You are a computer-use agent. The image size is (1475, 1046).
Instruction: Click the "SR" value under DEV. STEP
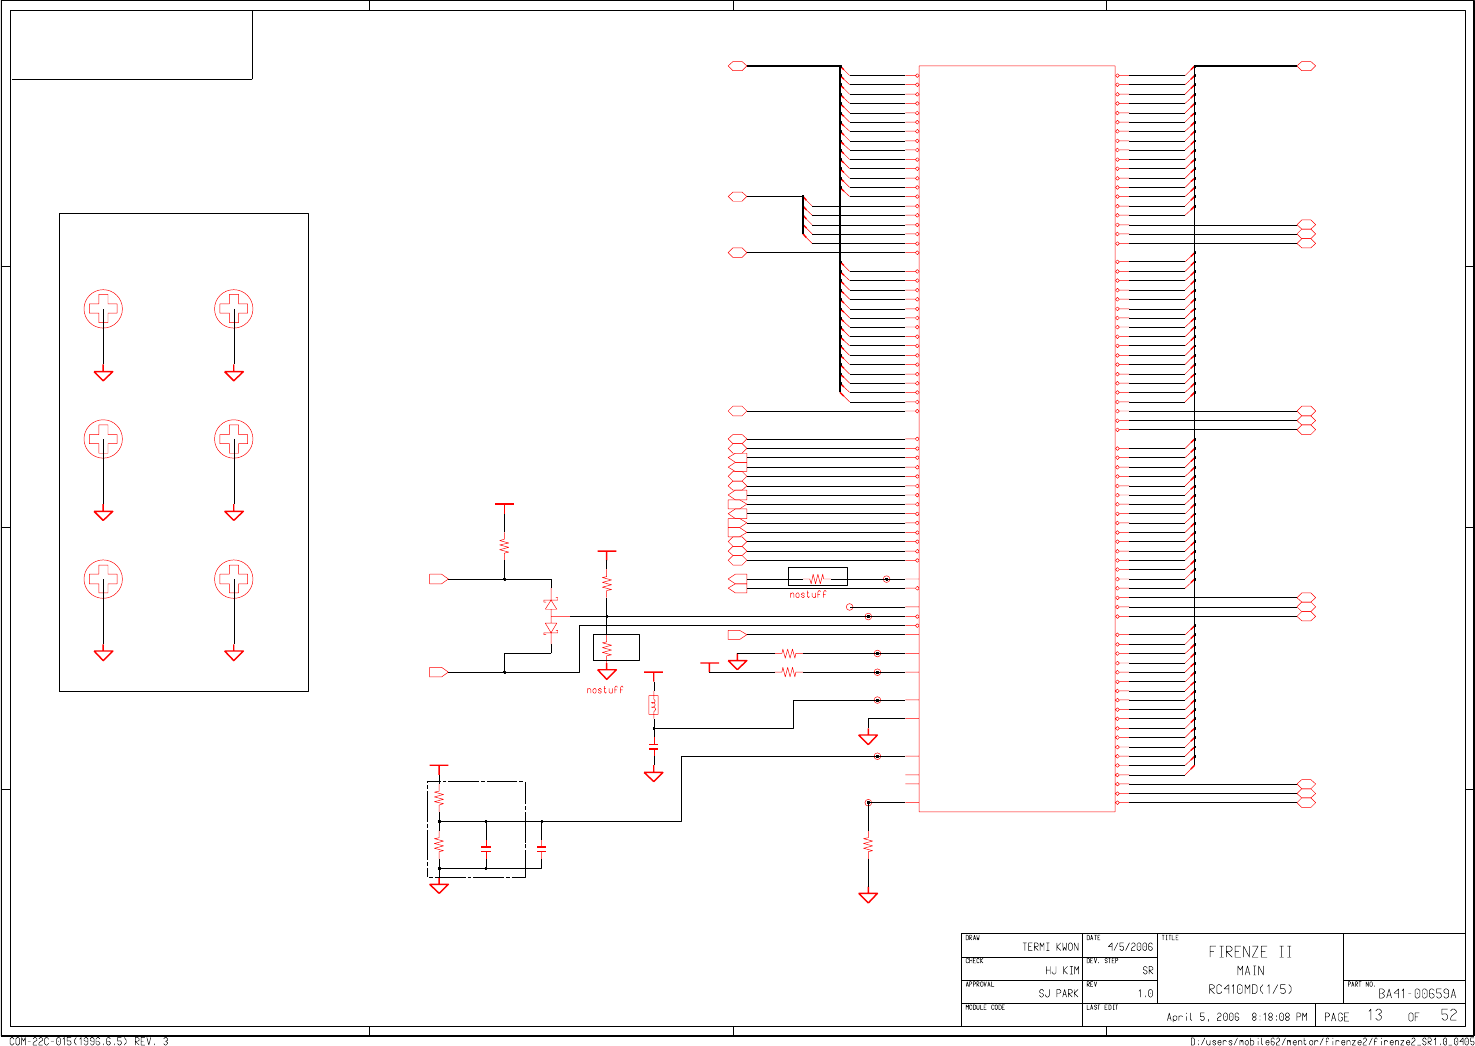tap(1148, 971)
